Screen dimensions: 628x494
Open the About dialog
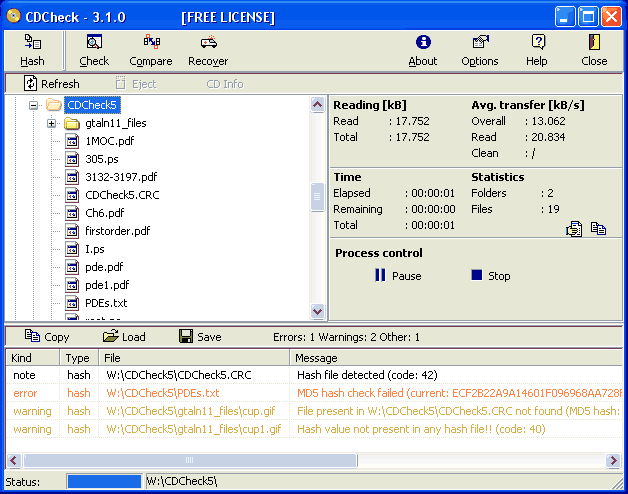point(422,50)
